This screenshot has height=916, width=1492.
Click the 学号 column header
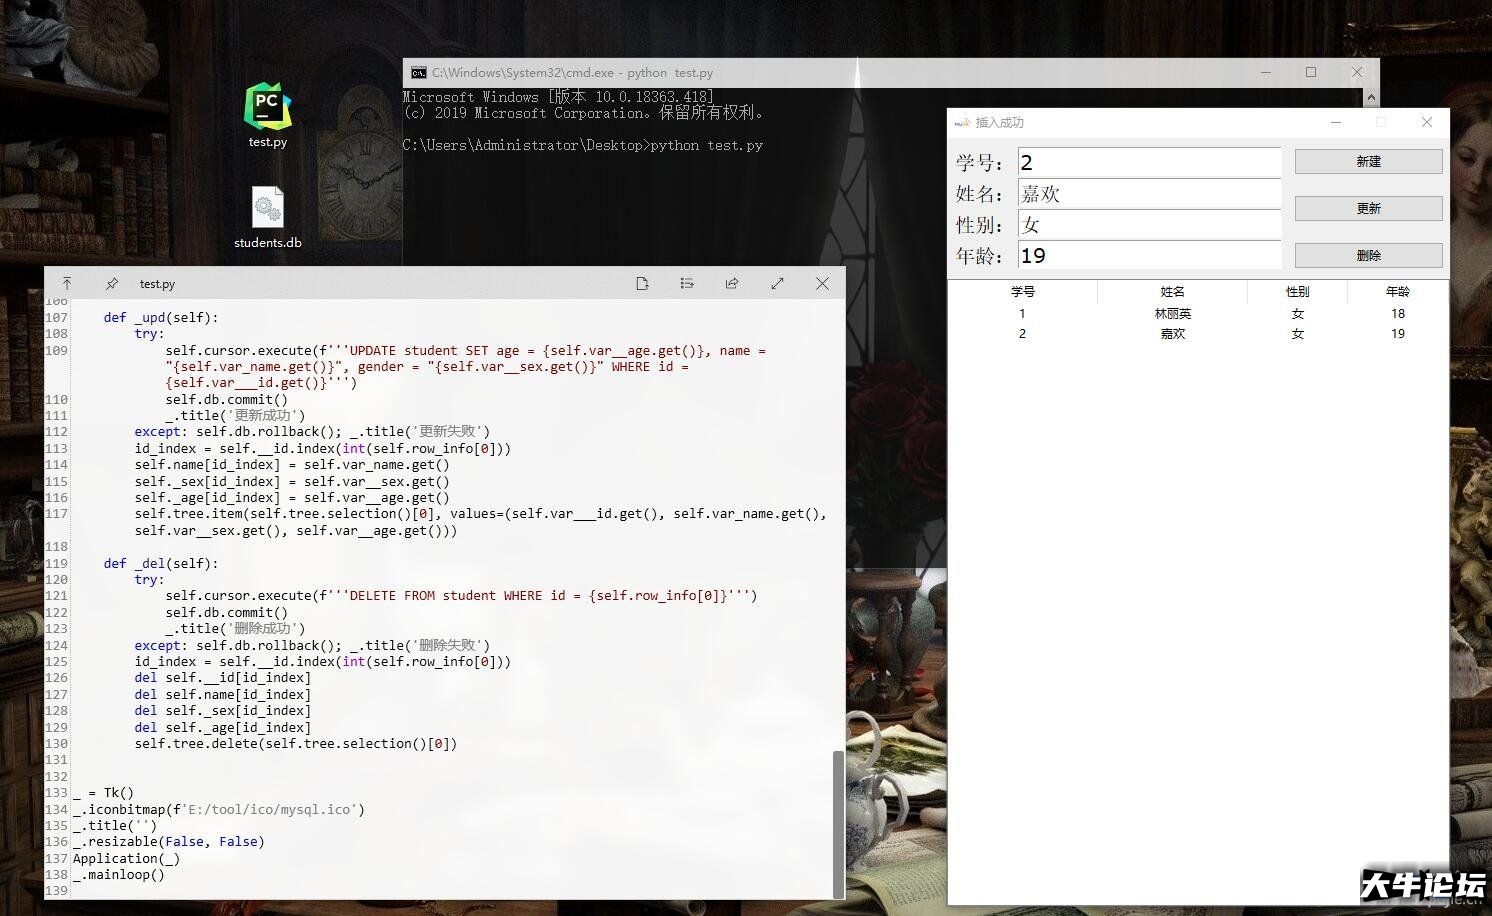tap(1022, 292)
